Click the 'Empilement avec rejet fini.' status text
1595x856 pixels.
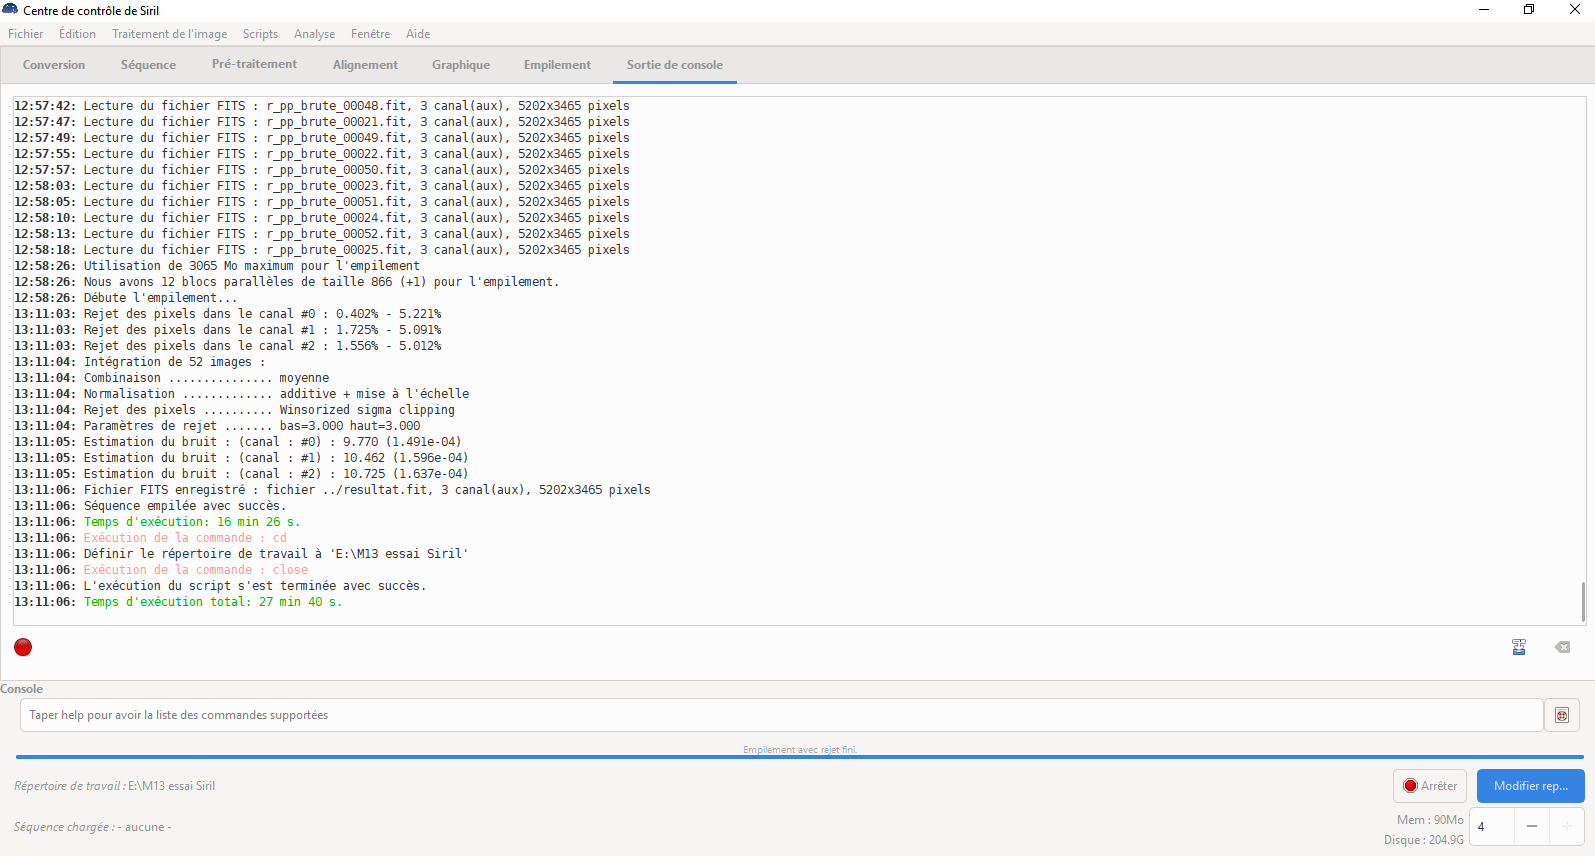click(800, 750)
